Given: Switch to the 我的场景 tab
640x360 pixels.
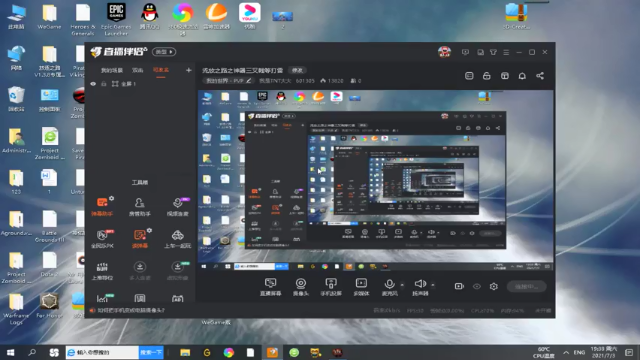Looking at the screenshot, I should [112, 70].
